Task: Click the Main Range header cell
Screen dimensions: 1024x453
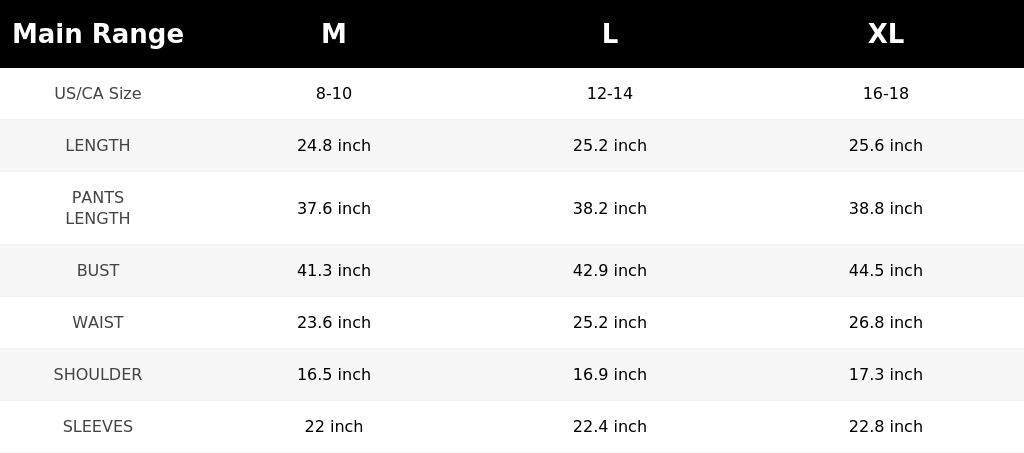Action: 98,34
